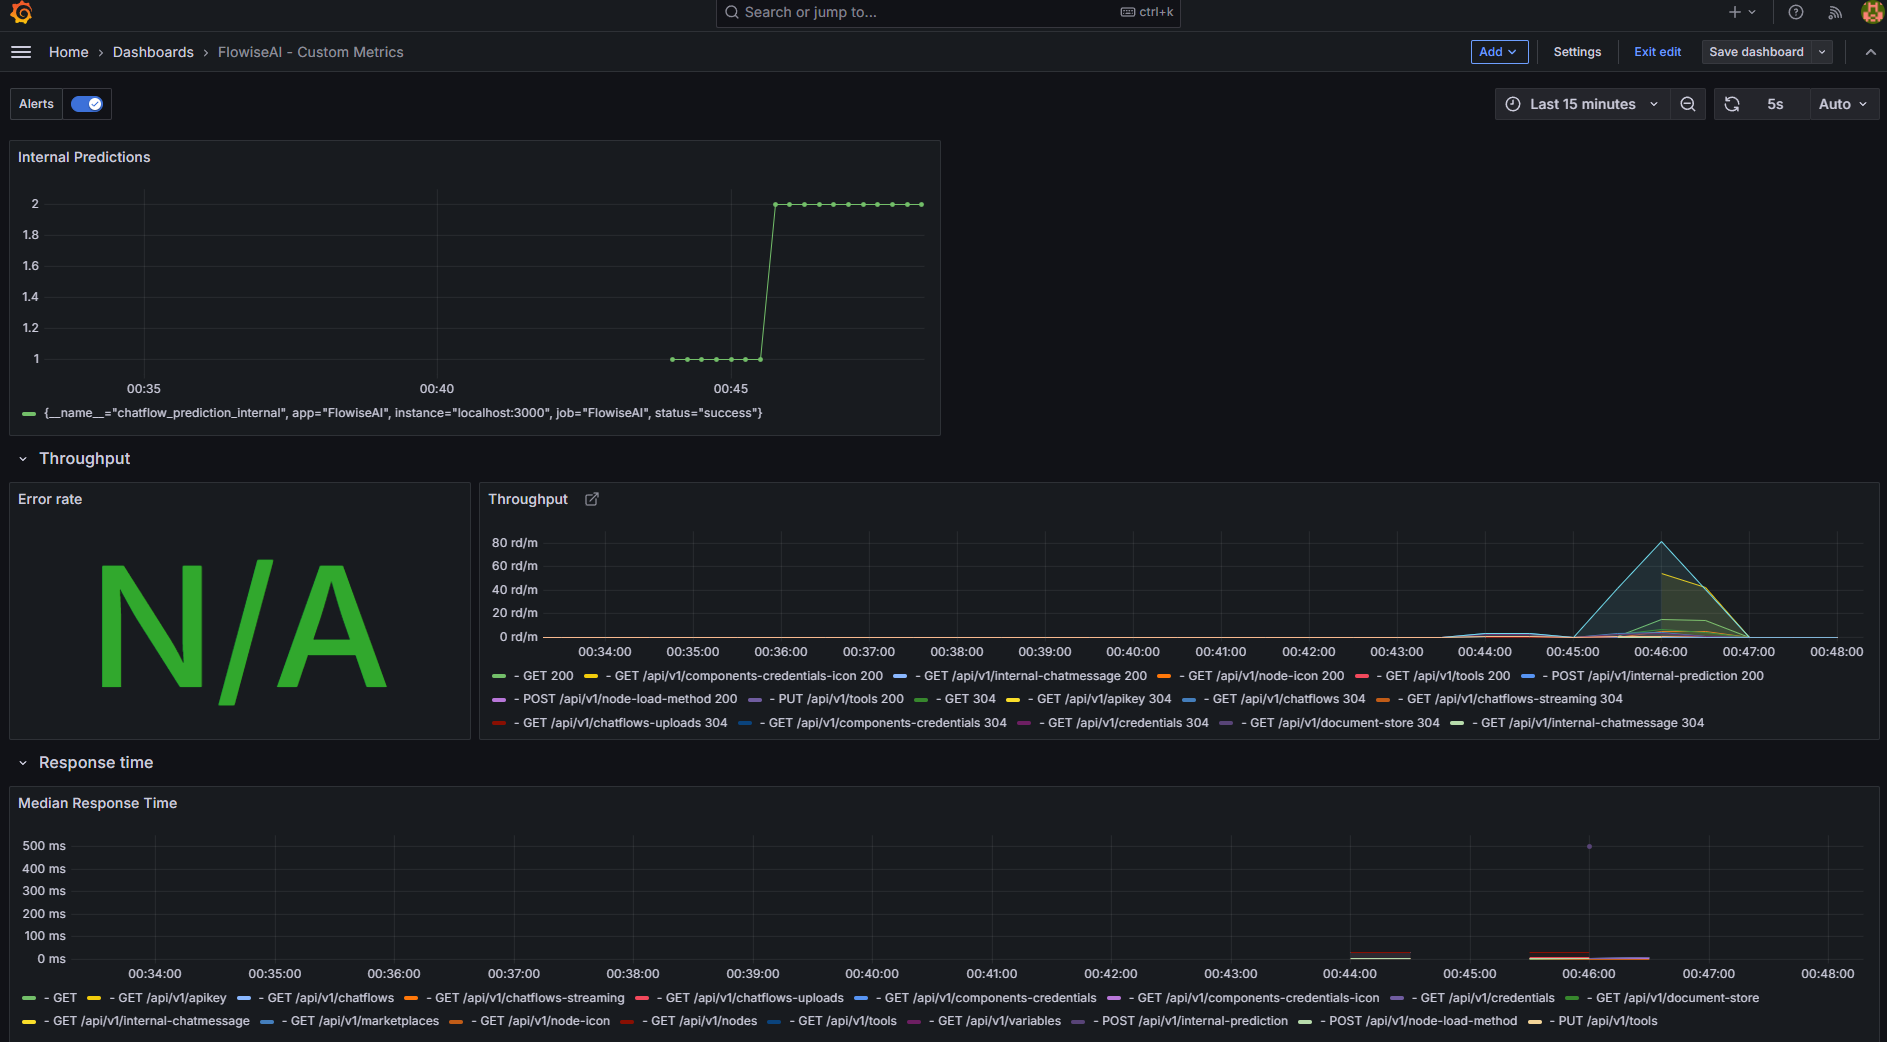Toggle GET /api/v1/apikey series in response legend
Screen dimensions: 1887x1042
pyautogui.click(x=172, y=998)
